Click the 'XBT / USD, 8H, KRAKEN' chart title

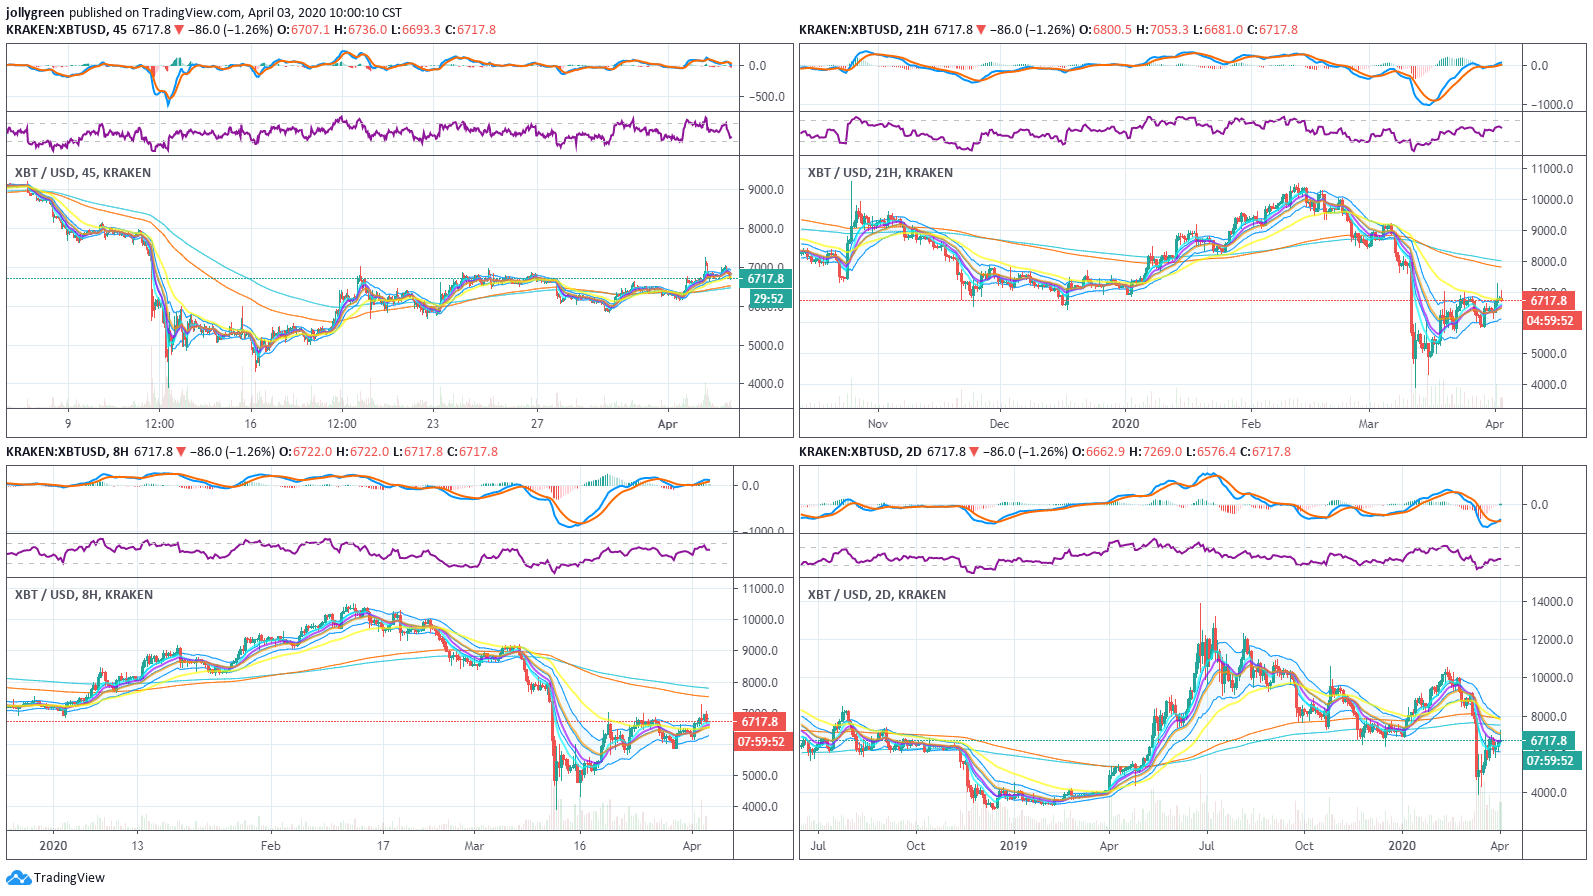click(x=84, y=595)
